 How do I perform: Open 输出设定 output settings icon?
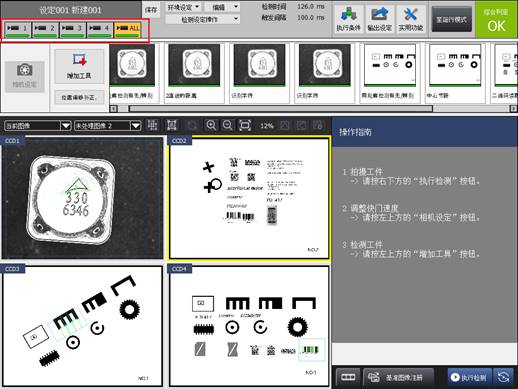379,19
